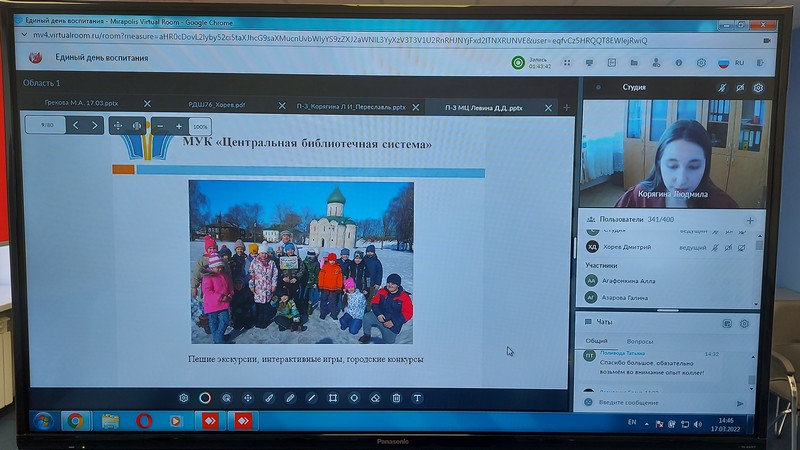Viewport: 800px width, 450px height.
Task: Select the line drawing tool
Action: pyautogui.click(x=311, y=398)
